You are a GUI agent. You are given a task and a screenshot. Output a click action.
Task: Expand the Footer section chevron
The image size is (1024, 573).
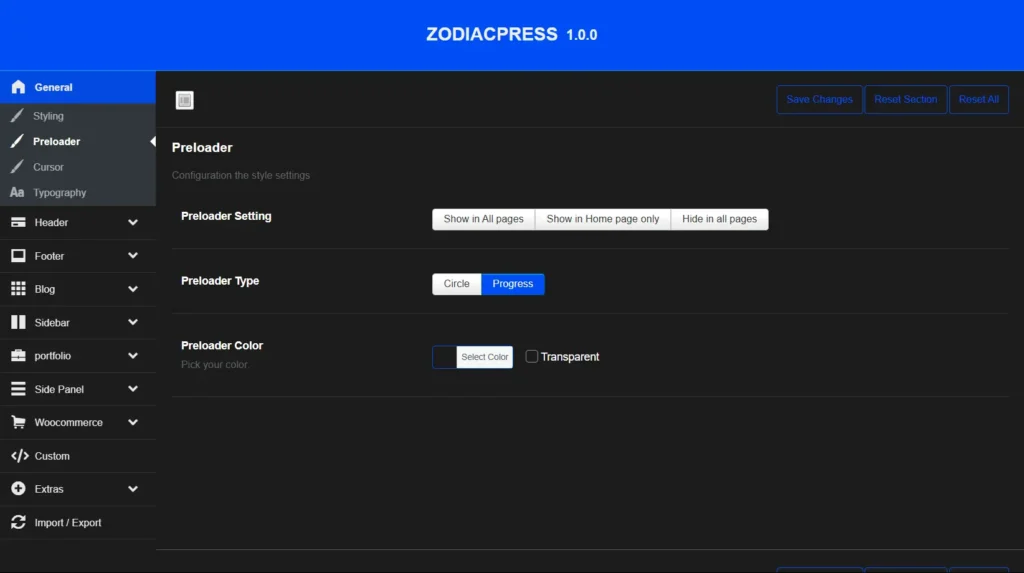[133, 256]
